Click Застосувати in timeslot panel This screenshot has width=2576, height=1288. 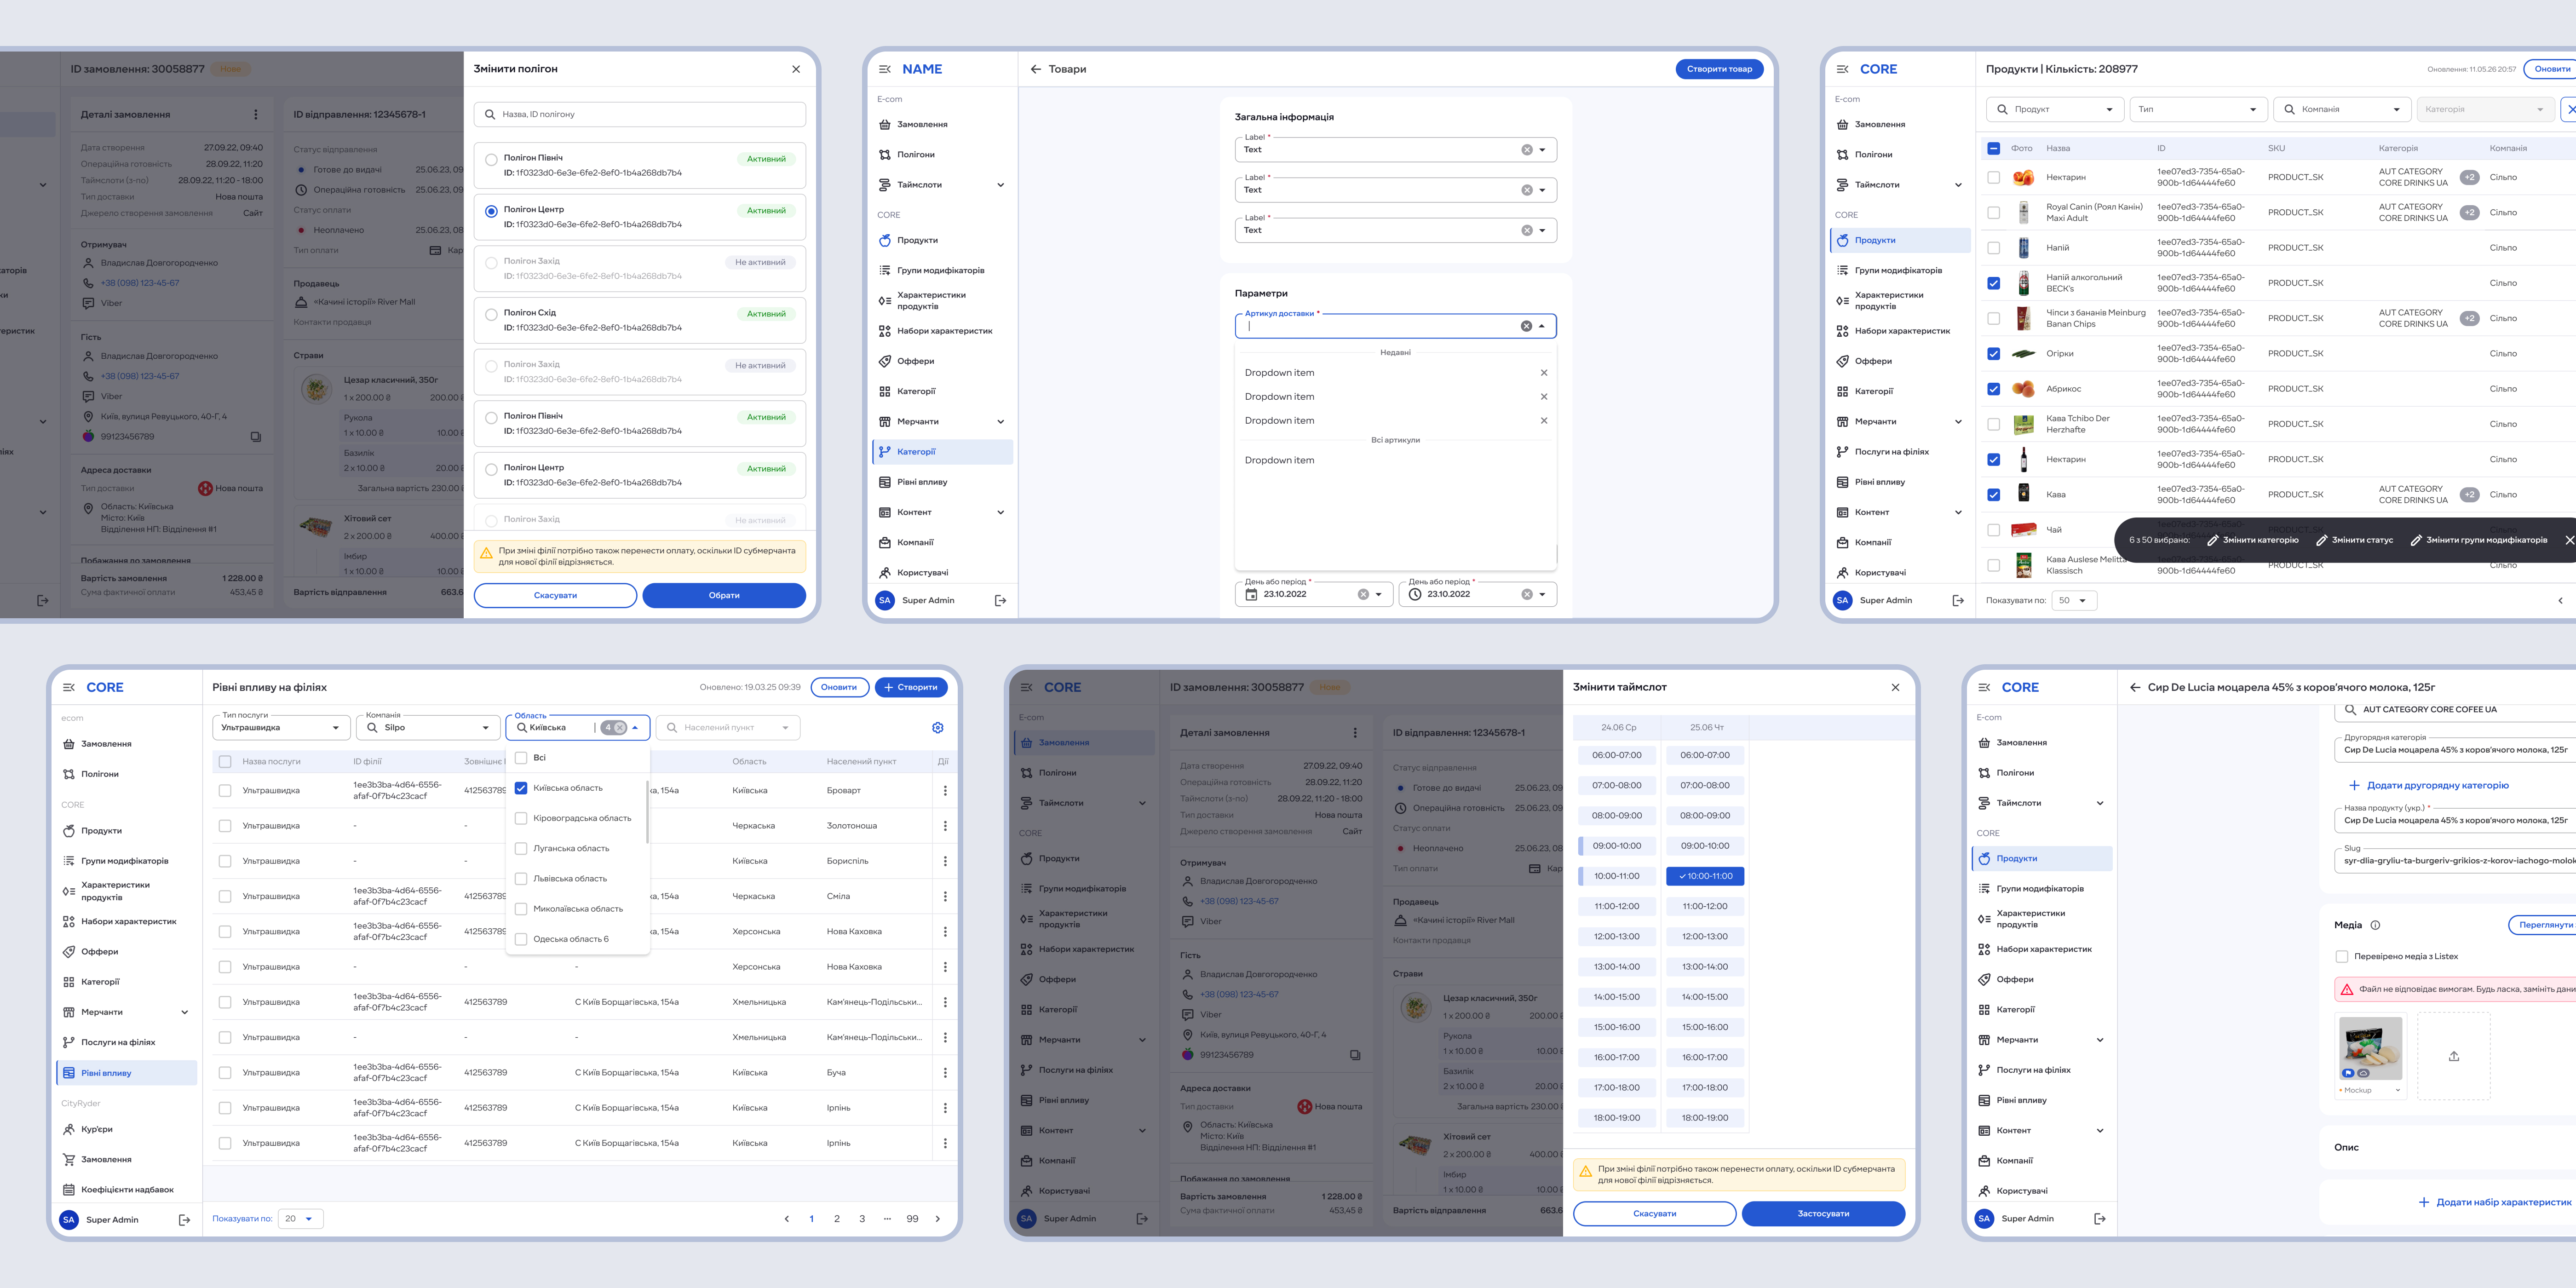click(x=1823, y=1213)
